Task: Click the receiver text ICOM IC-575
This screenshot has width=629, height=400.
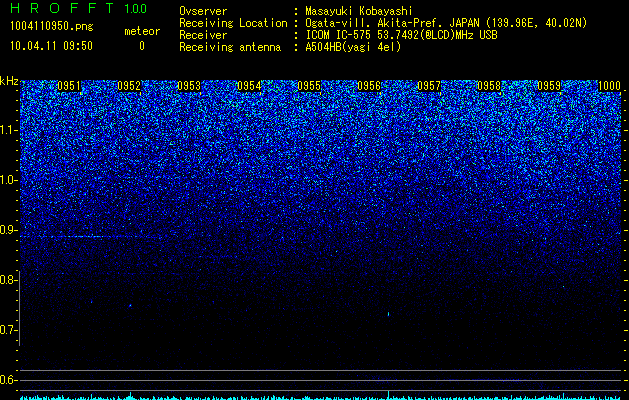Action: tap(401, 35)
